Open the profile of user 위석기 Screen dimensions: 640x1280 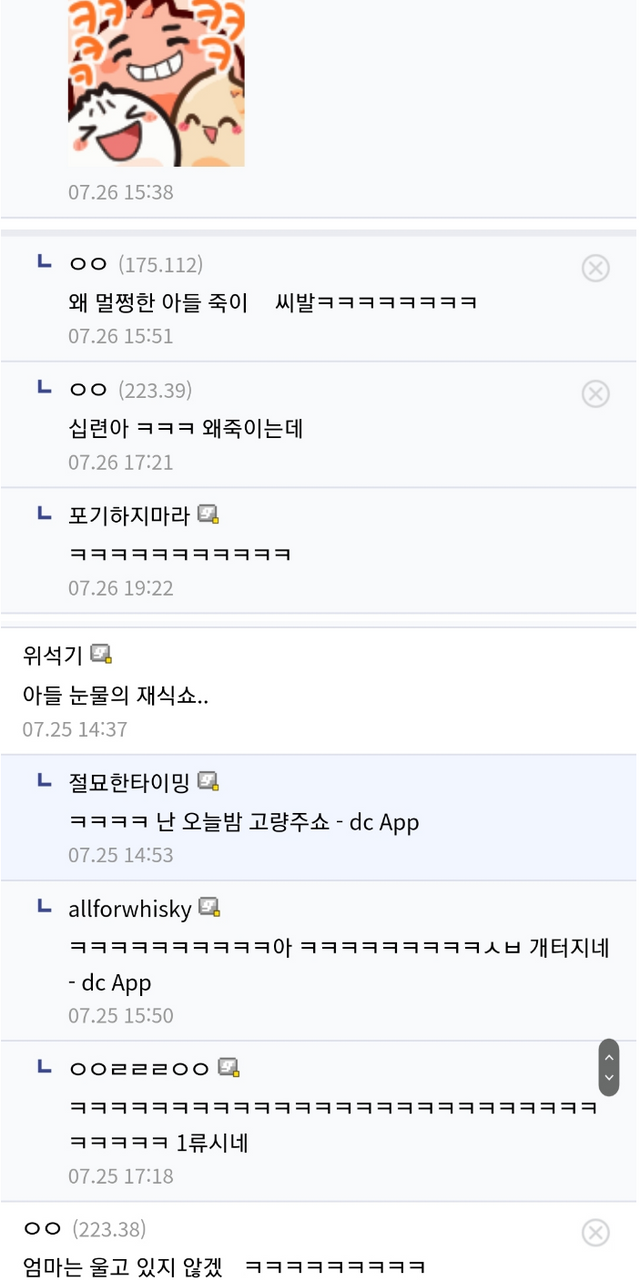pos(52,656)
